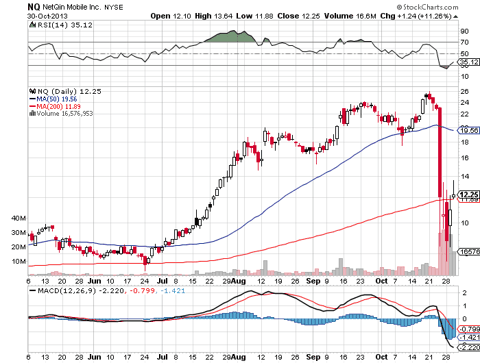Viewport: 480px width, 363px height.
Task: Click the 19.56 MA(50) price tag on the axis
Action: [469, 130]
